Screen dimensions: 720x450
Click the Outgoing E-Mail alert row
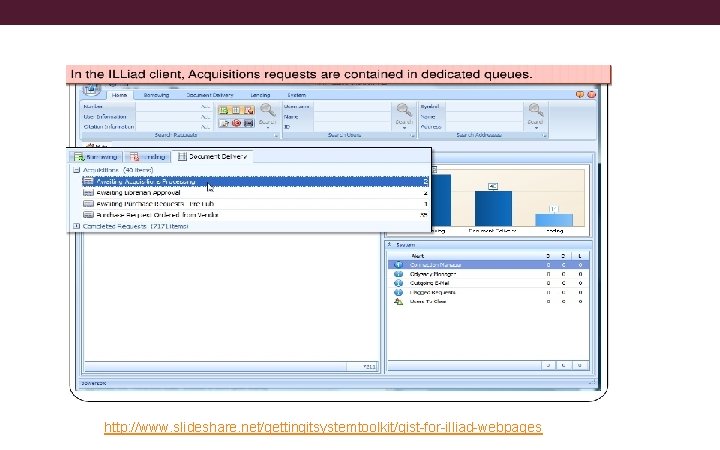coord(489,283)
